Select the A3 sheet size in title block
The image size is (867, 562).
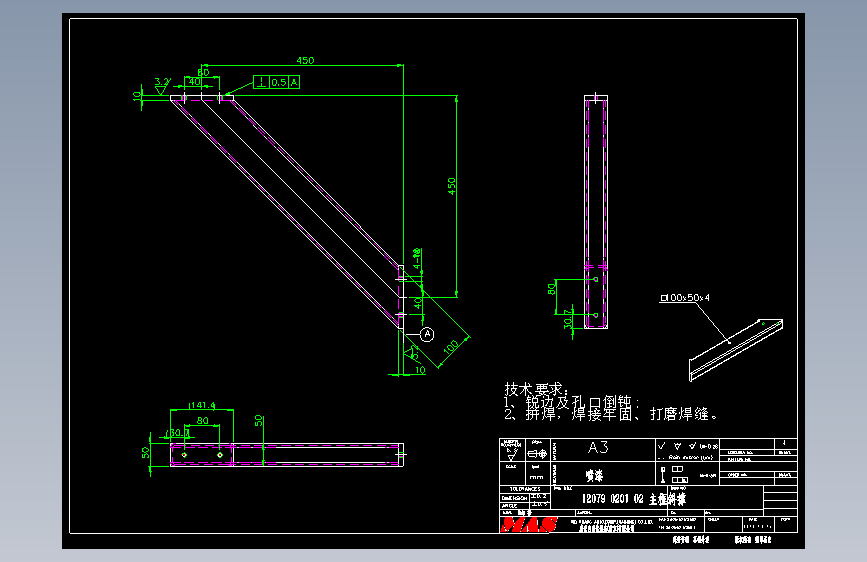598,447
